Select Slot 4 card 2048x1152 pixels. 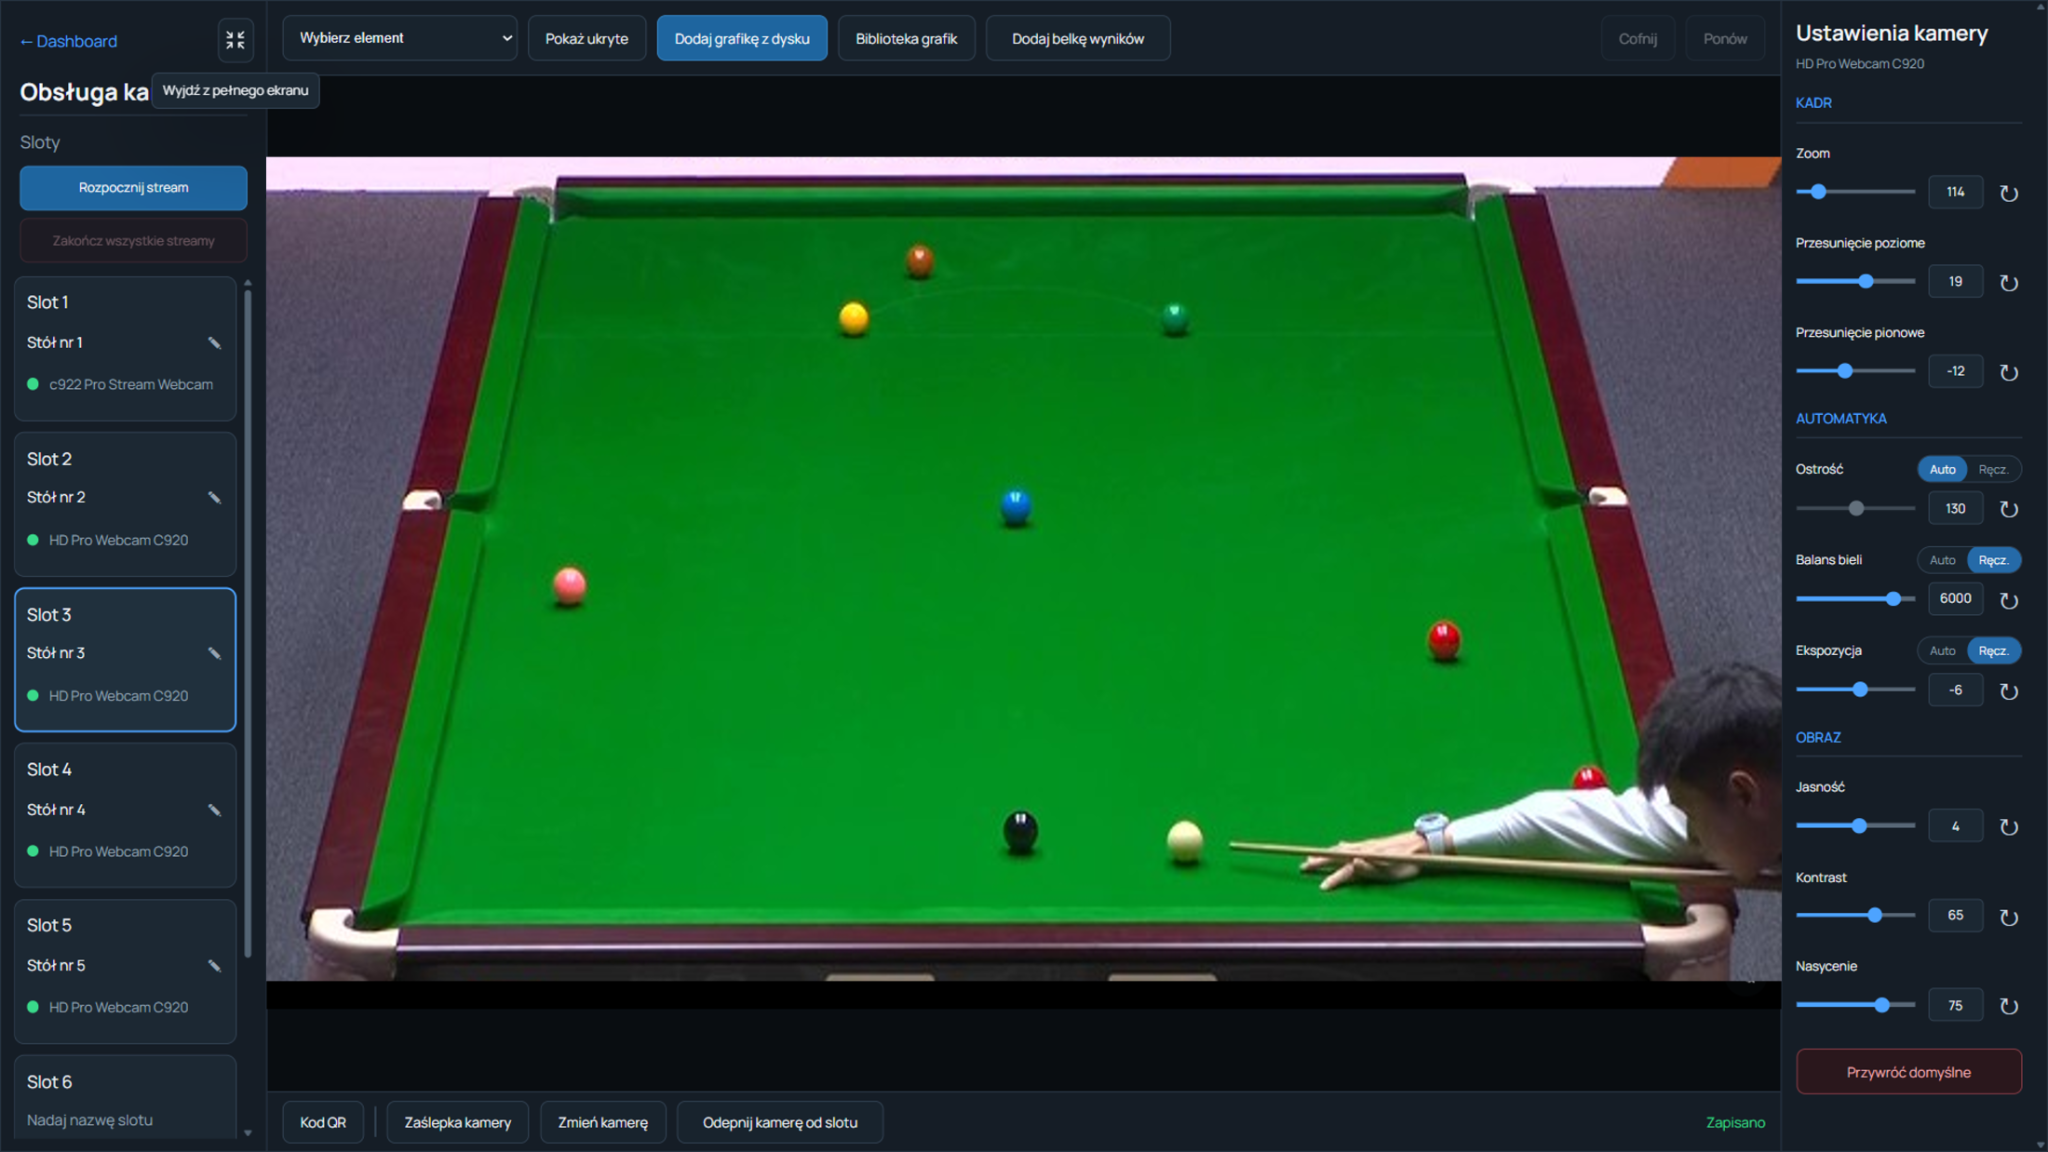125,814
